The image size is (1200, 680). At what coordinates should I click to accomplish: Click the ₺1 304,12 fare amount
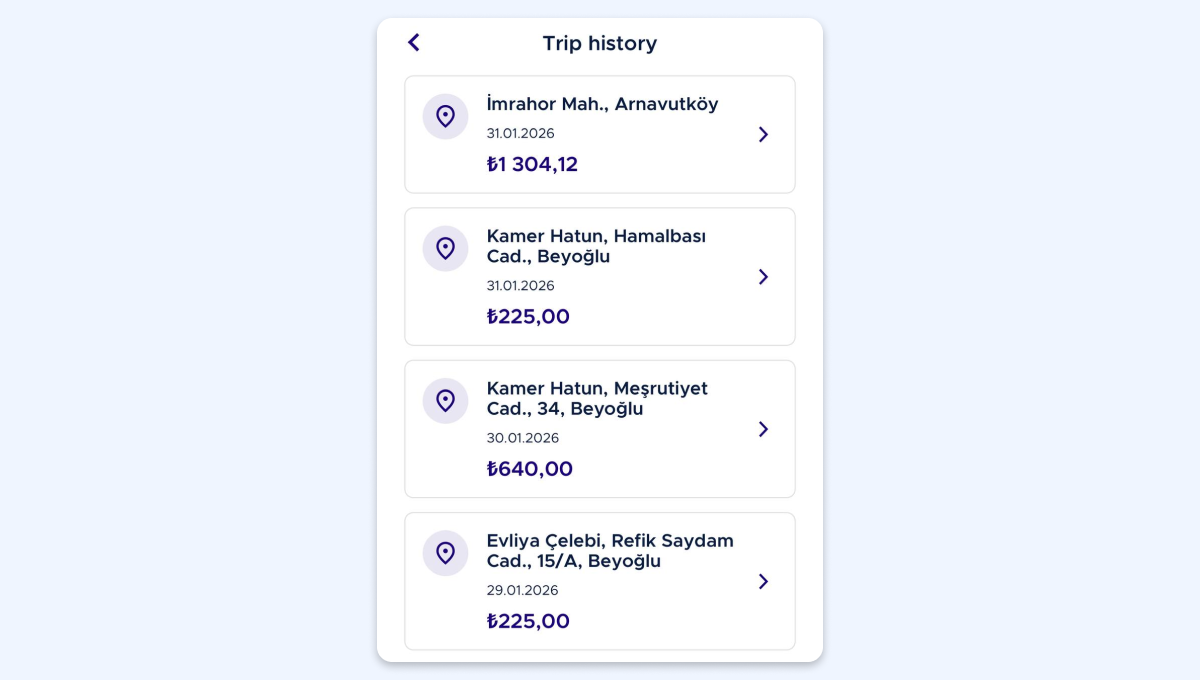[x=532, y=165]
